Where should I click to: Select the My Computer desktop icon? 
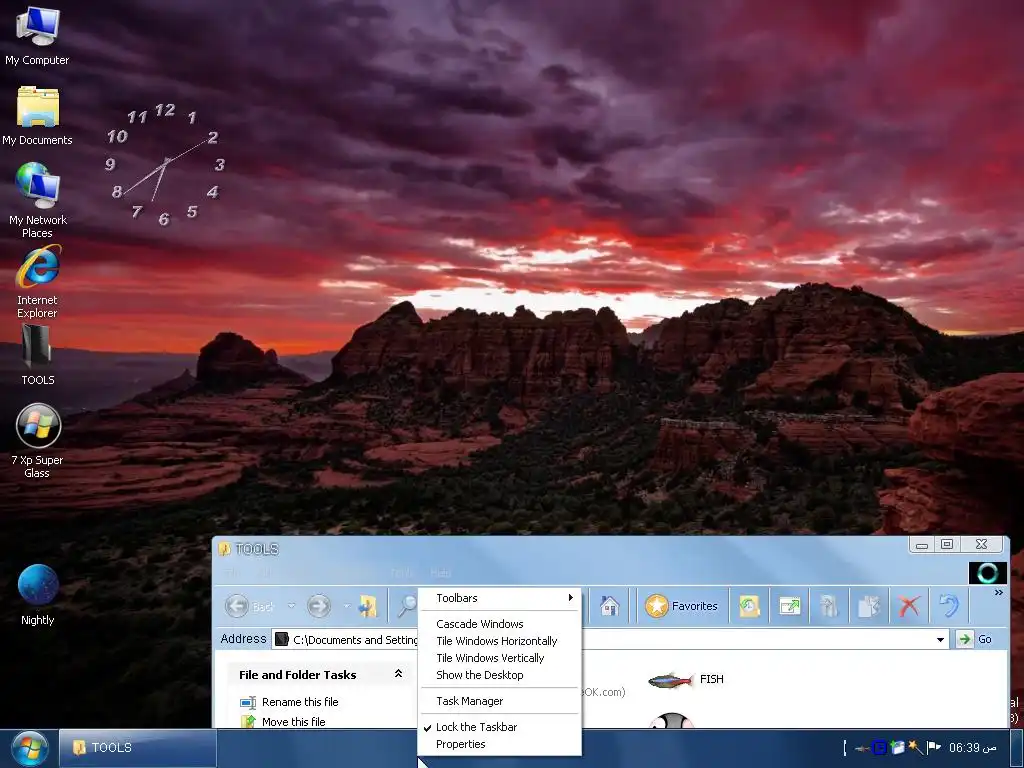[37, 35]
